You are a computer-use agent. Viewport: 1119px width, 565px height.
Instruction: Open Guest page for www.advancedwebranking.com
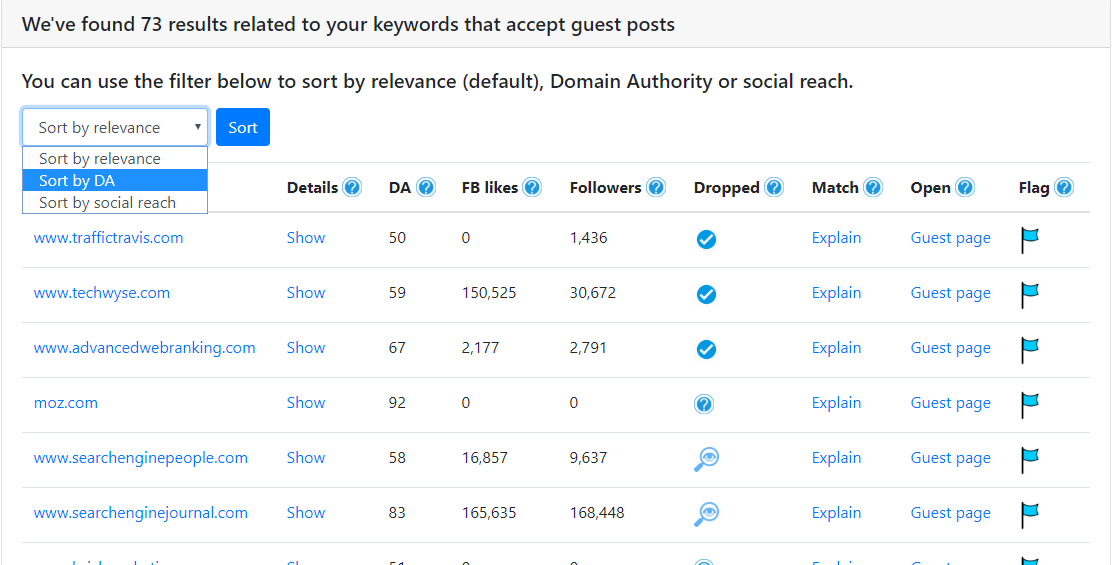coord(951,347)
